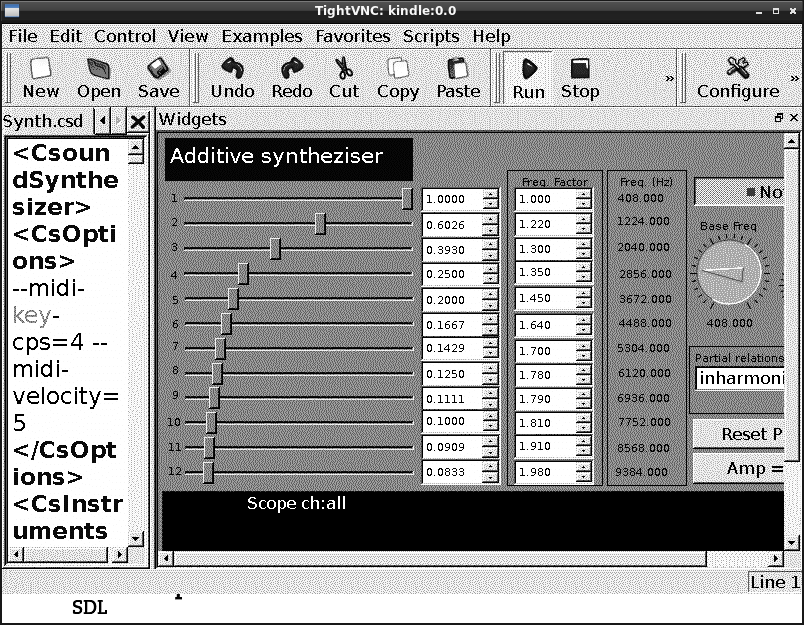Open the Control menu
Screen dimensions: 804x625
[x=125, y=36]
